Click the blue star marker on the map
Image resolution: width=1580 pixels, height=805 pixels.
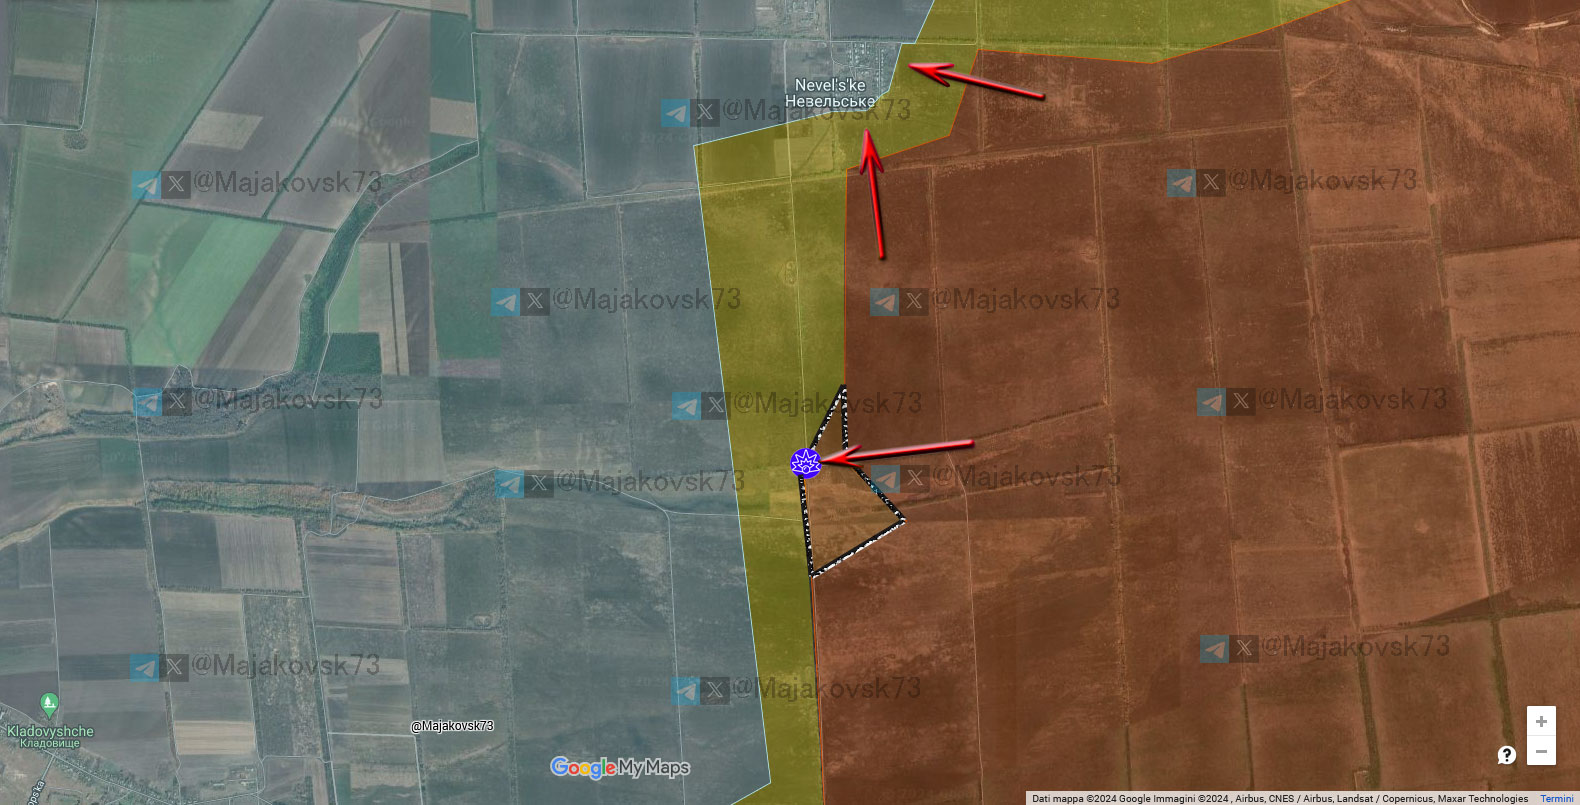point(806,463)
